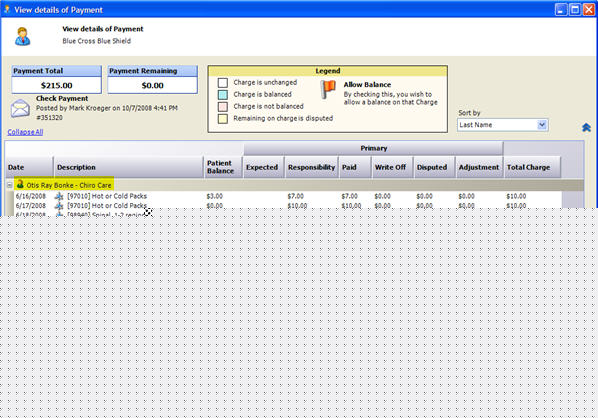The image size is (598, 418).
Task: Click the Allow Balance label
Action: pos(367,85)
